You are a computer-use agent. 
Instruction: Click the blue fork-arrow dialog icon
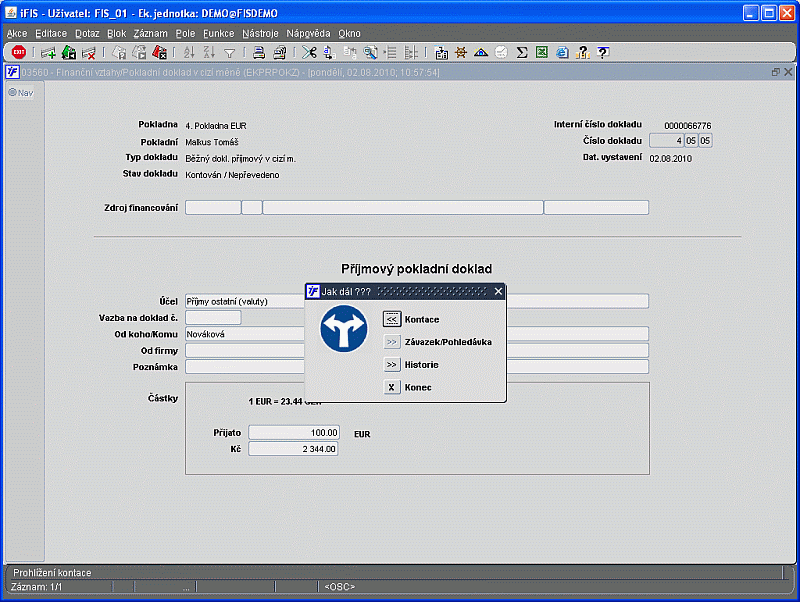point(344,329)
